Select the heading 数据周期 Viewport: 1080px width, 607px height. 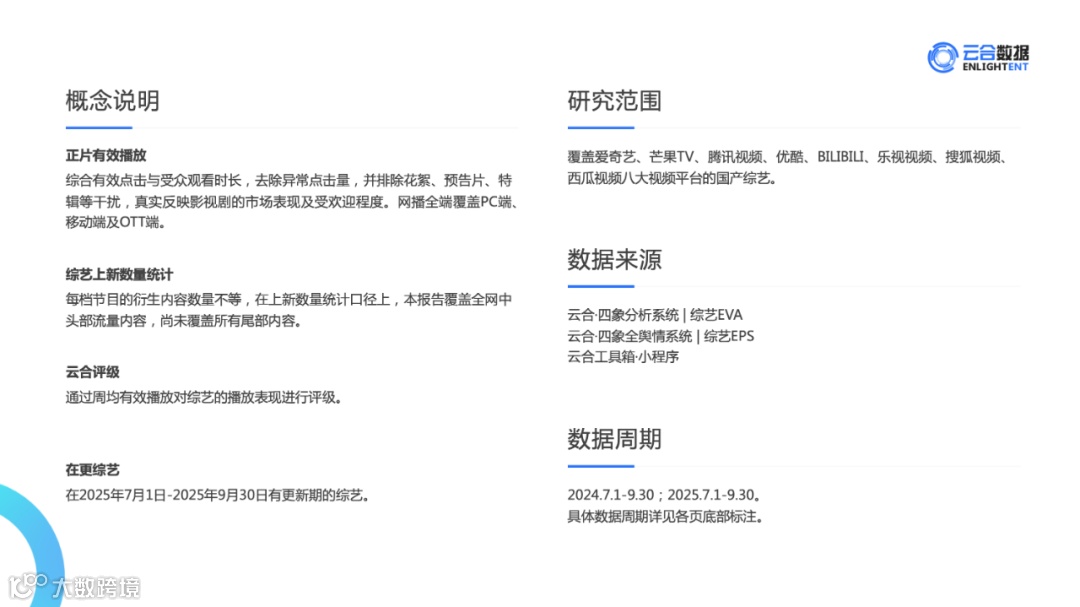pyautogui.click(x=614, y=439)
